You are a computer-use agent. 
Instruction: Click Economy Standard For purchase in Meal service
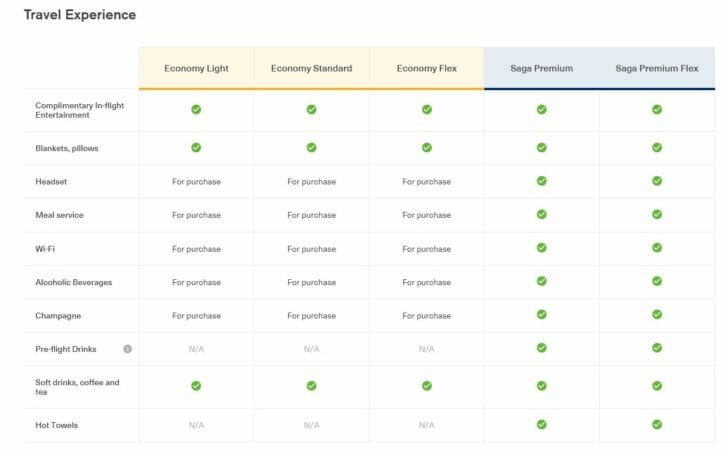tap(312, 215)
